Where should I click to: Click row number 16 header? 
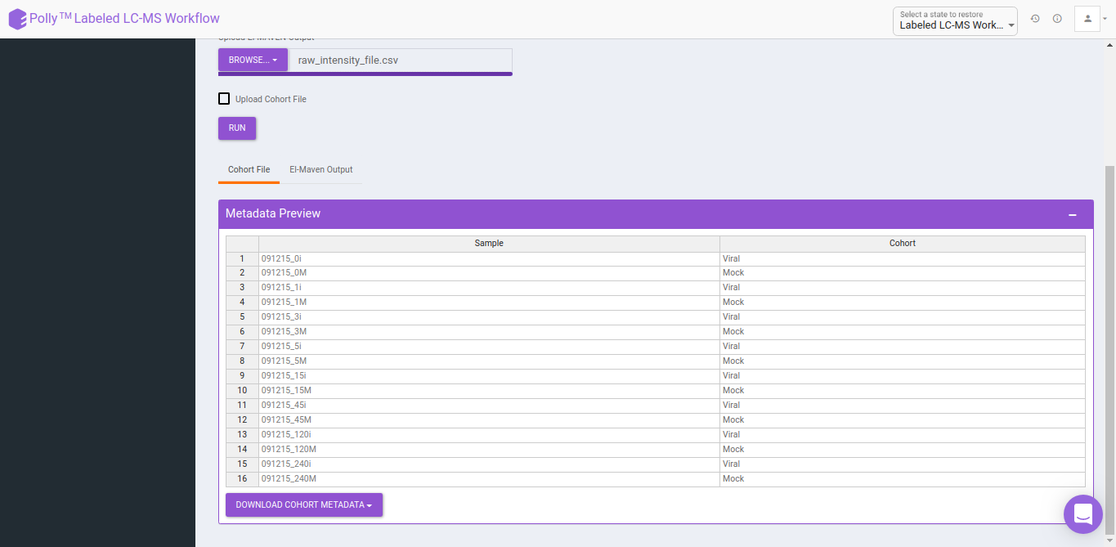pos(242,479)
